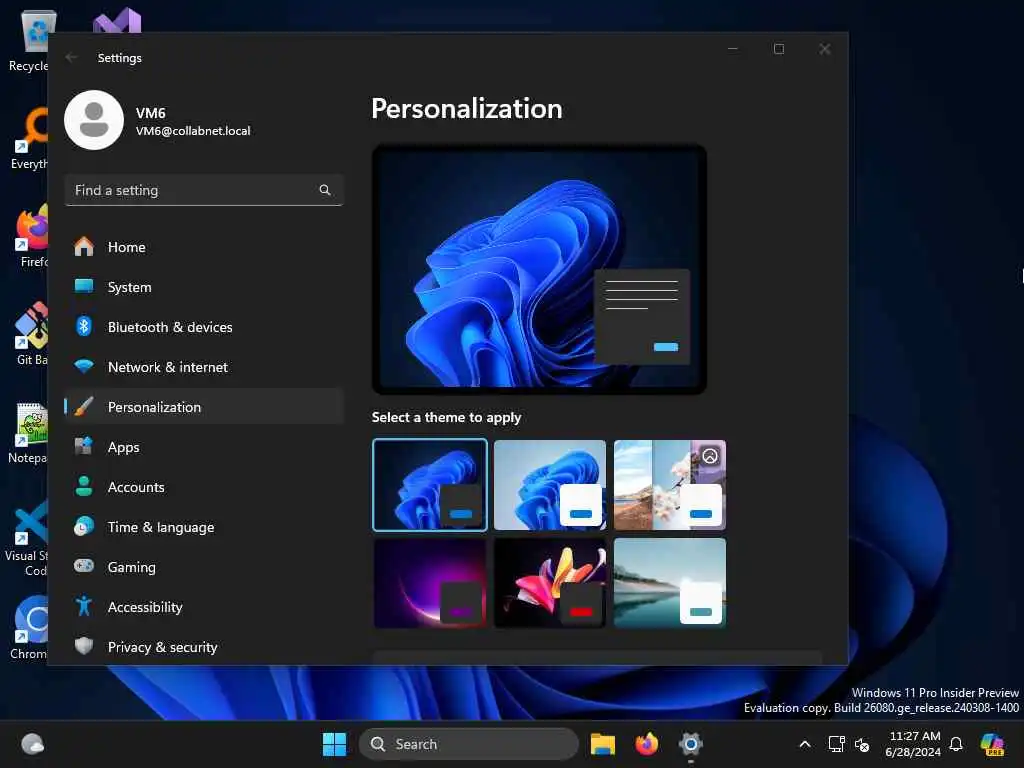
Task: Apply the purple Glow theme
Action: [x=430, y=583]
